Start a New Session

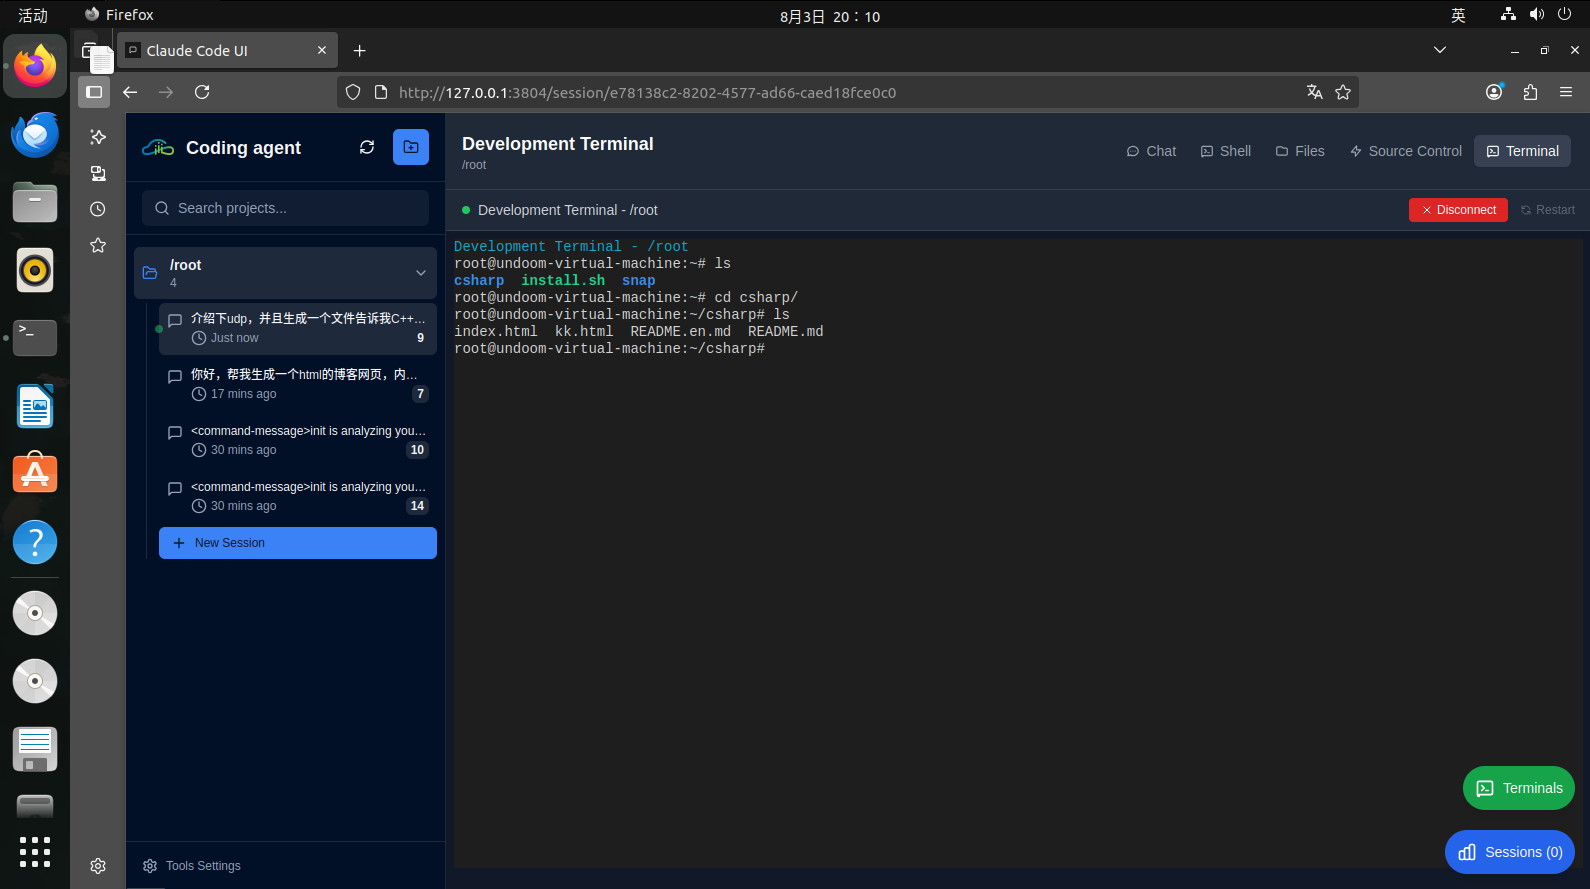[298, 543]
